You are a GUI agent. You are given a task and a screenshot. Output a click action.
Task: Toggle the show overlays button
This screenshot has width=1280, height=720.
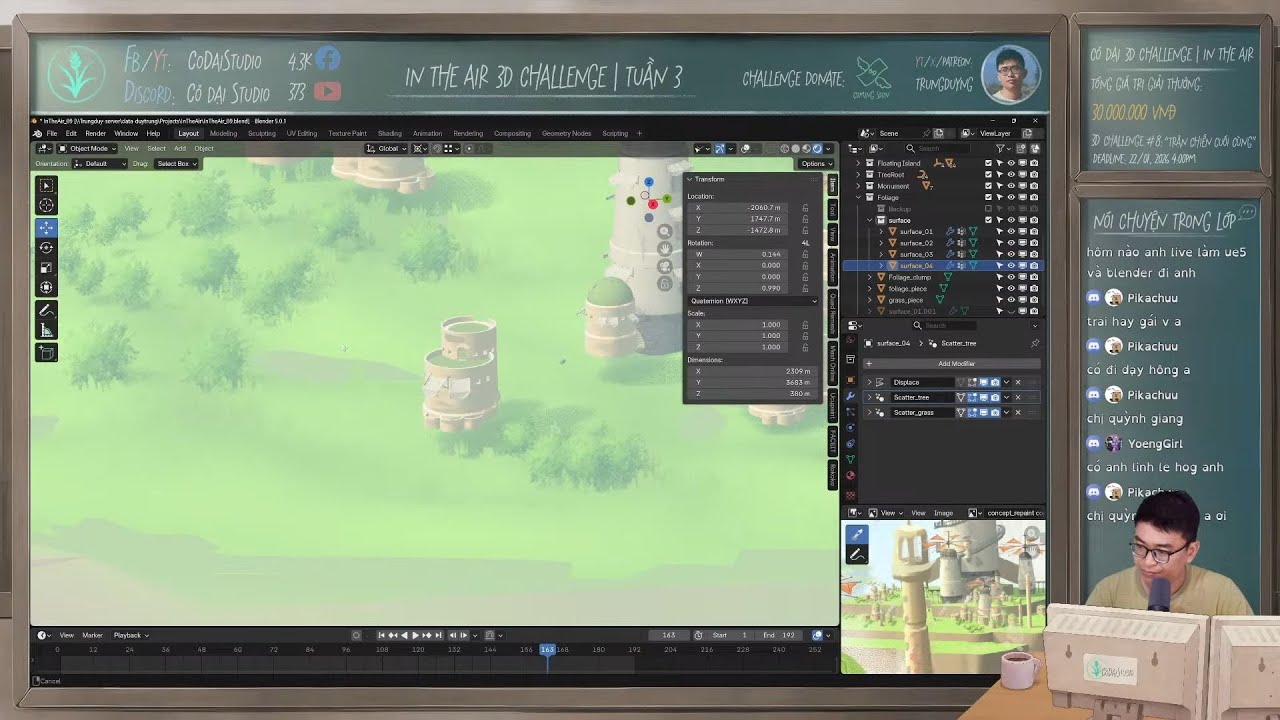[744, 148]
